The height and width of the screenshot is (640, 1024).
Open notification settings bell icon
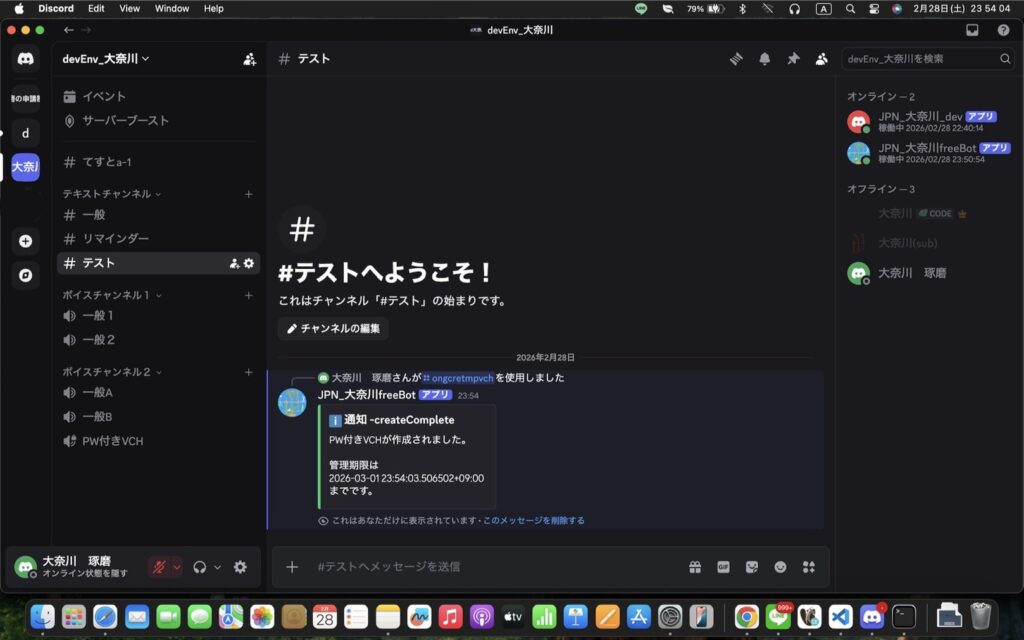tap(765, 59)
